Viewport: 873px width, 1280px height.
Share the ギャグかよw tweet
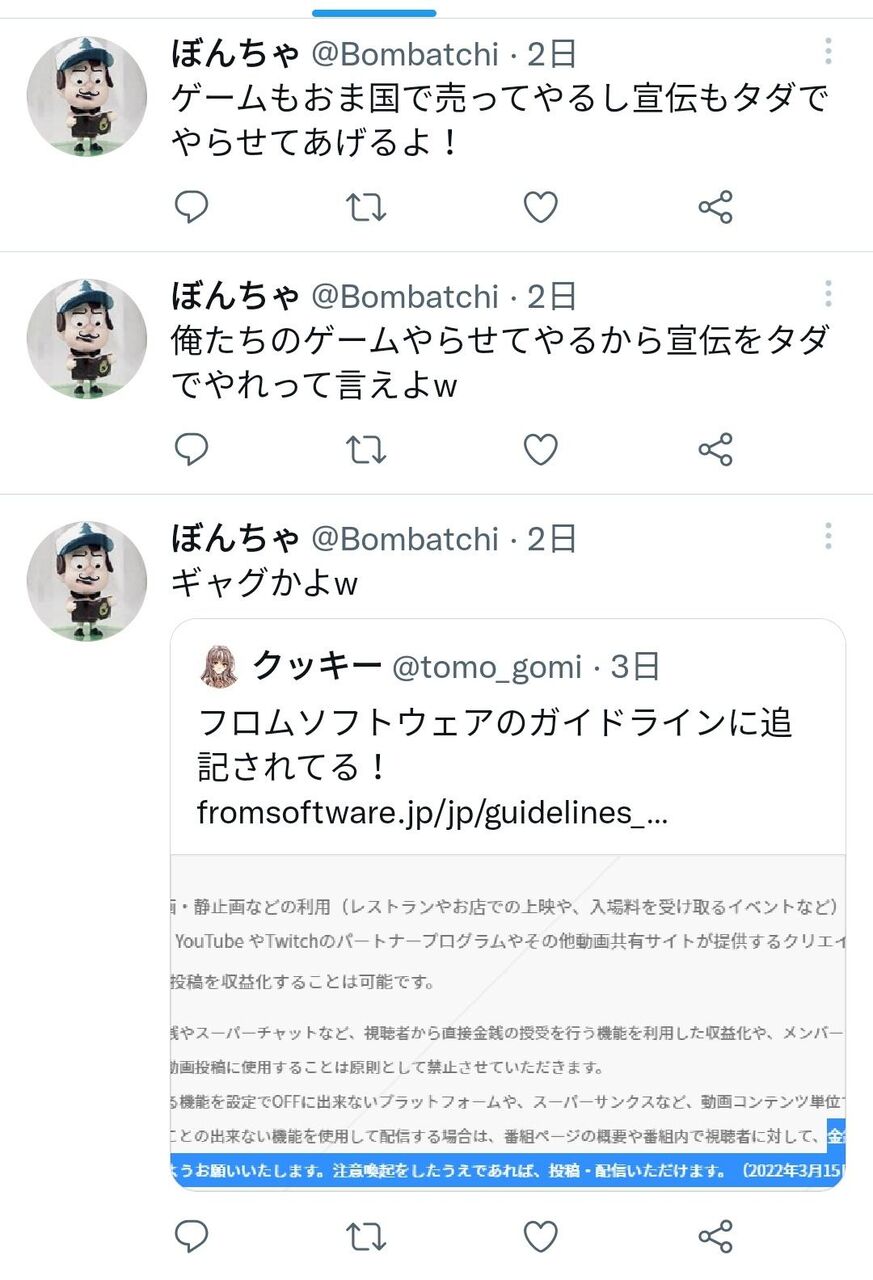[x=715, y=1237]
